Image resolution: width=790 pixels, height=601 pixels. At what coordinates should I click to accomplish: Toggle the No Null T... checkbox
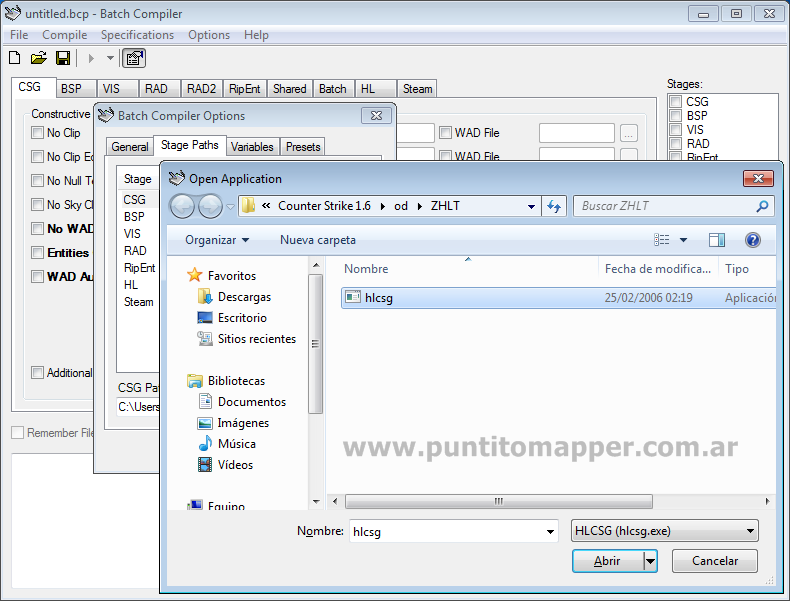pos(37,180)
